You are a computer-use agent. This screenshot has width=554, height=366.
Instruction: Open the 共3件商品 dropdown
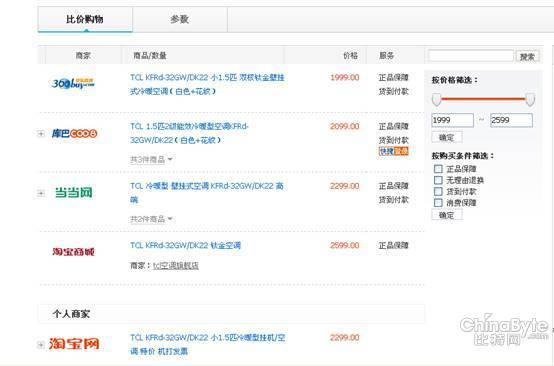[151, 160]
